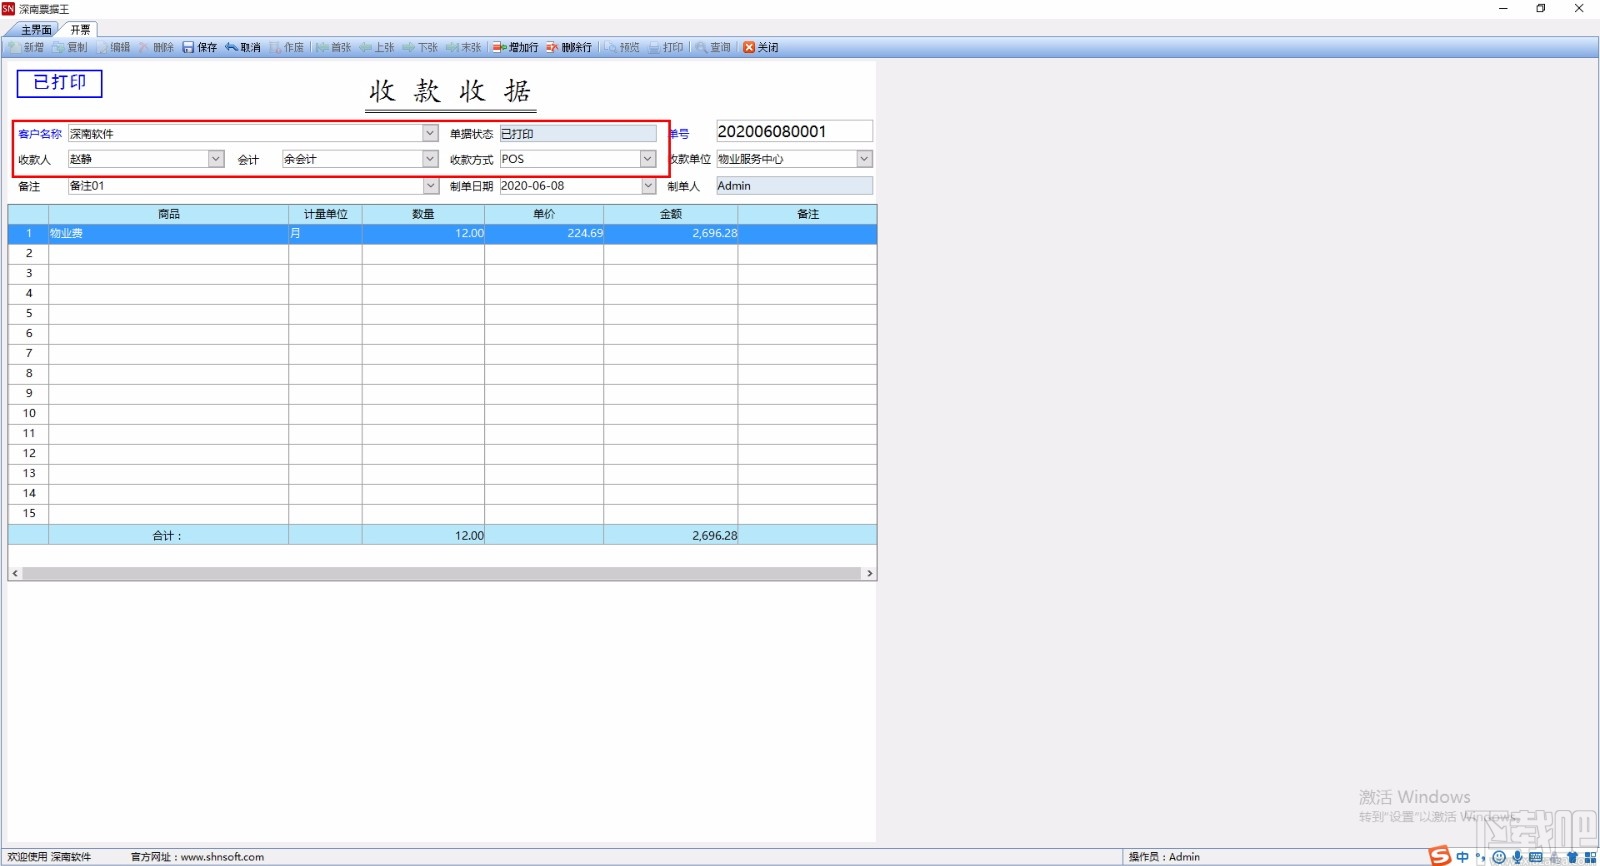Viewport: 1600px width, 866px height.
Task: Jump to last receipt with 末张
Action: (x=464, y=47)
